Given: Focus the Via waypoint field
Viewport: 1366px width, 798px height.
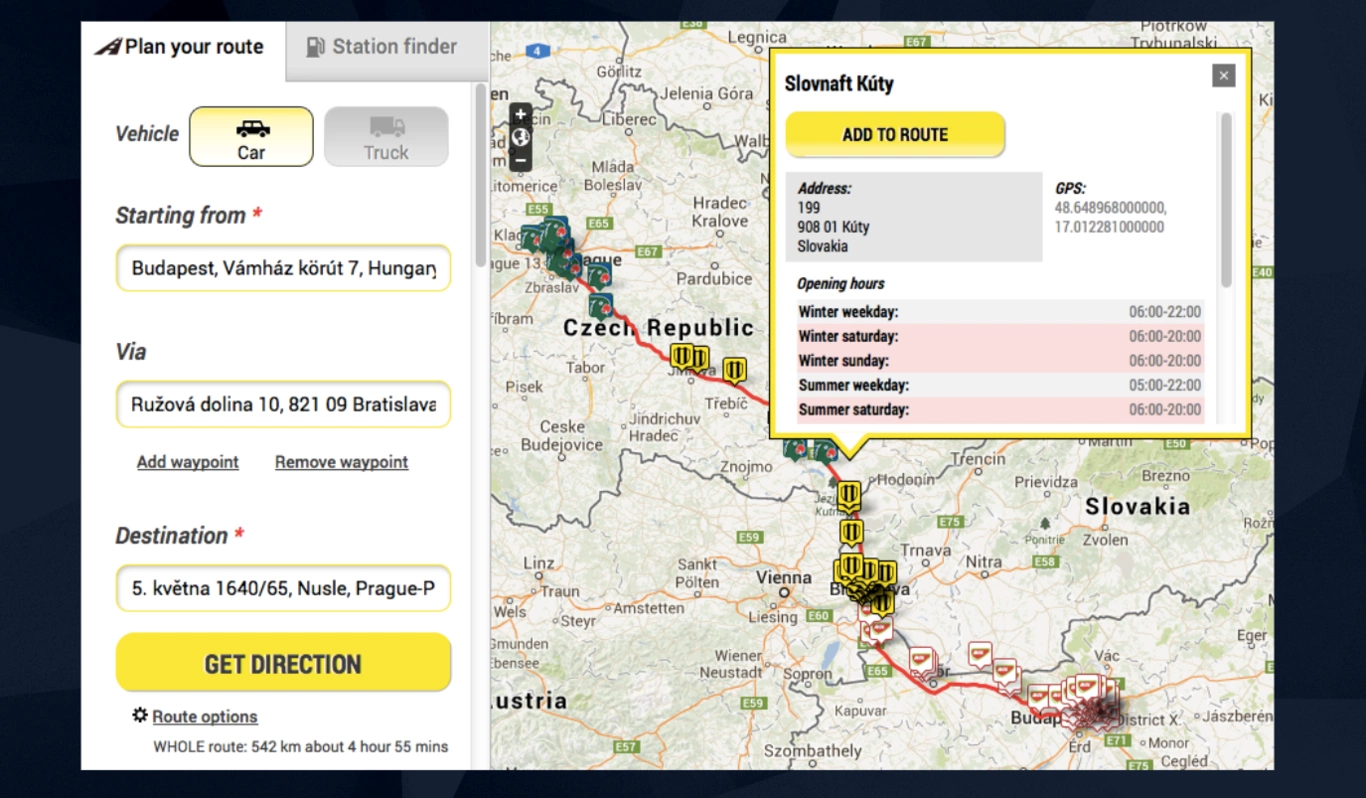Looking at the screenshot, I should pos(283,405).
